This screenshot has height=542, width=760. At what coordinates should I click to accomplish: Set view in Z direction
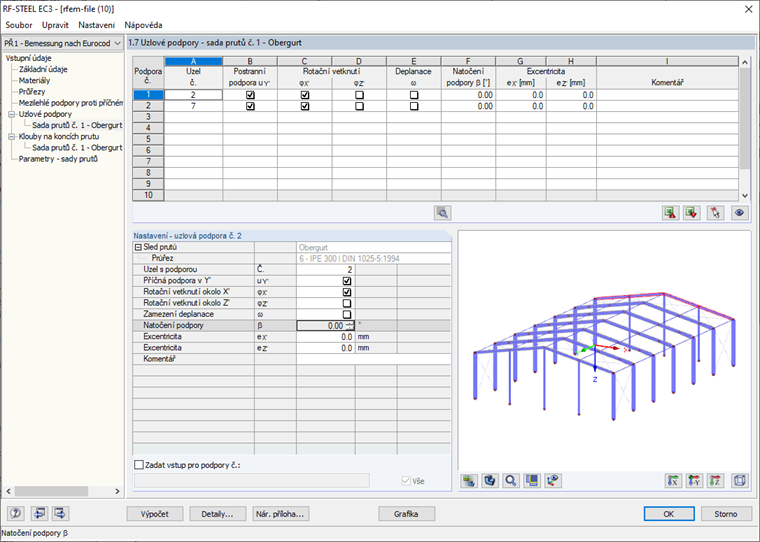(715, 480)
